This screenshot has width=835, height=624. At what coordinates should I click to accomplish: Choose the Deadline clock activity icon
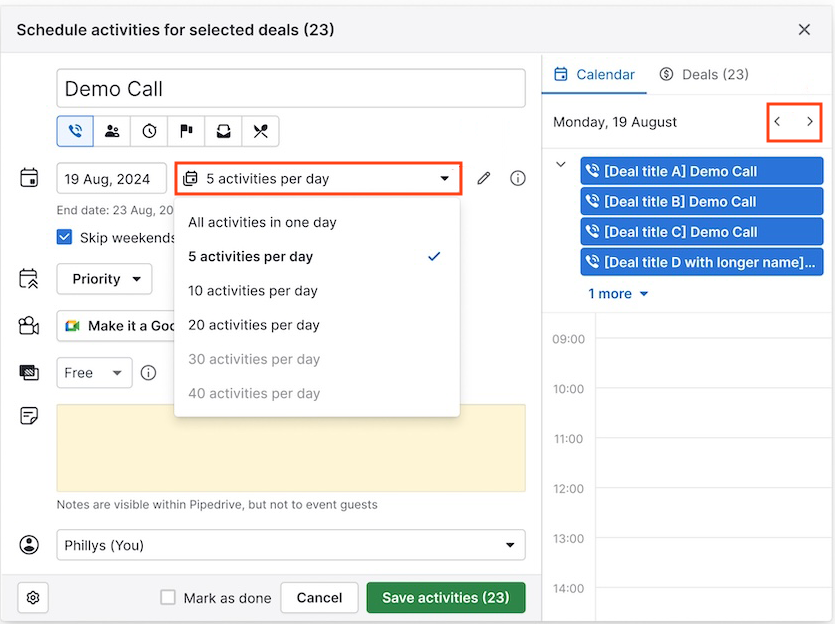148,131
